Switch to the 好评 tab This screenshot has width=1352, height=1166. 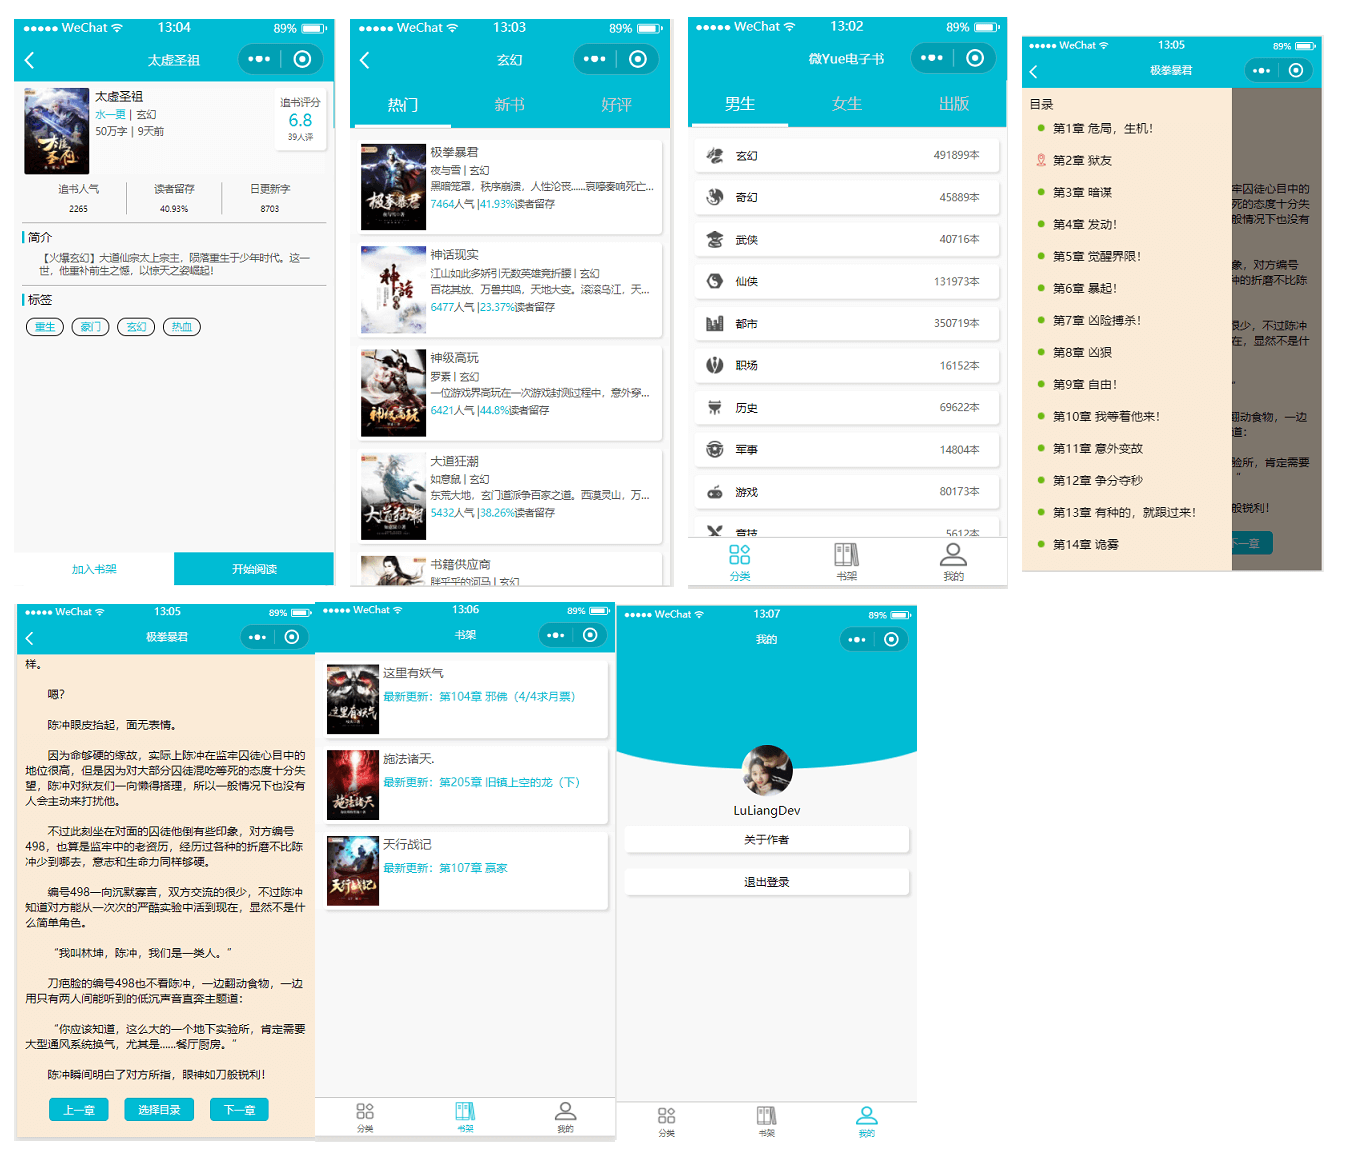pyautogui.click(x=617, y=104)
